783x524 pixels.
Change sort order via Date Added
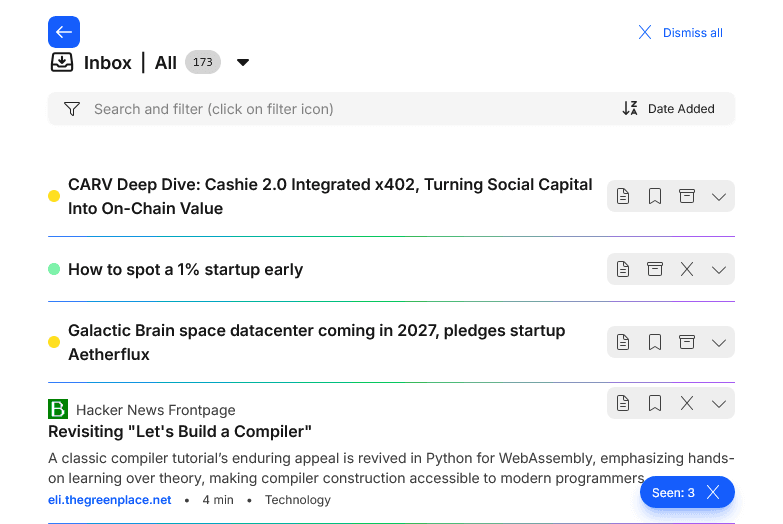tap(669, 109)
